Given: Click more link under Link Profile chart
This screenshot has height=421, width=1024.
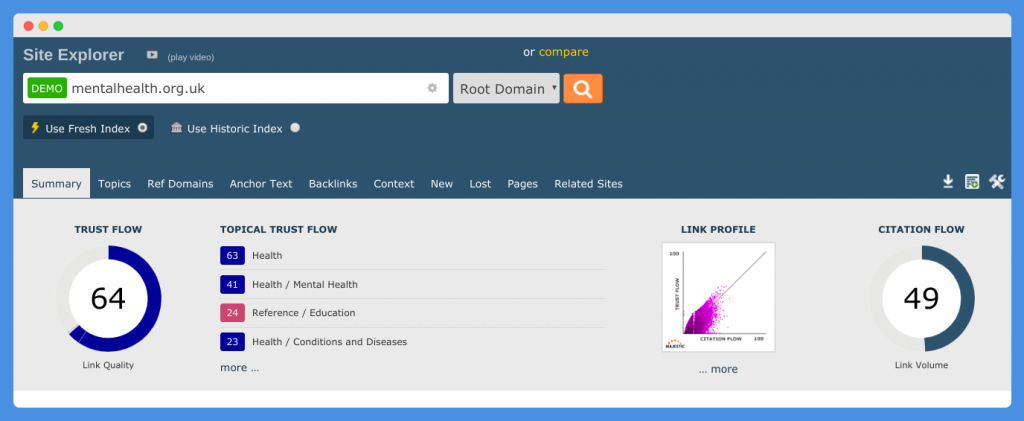Looking at the screenshot, I should [718, 369].
